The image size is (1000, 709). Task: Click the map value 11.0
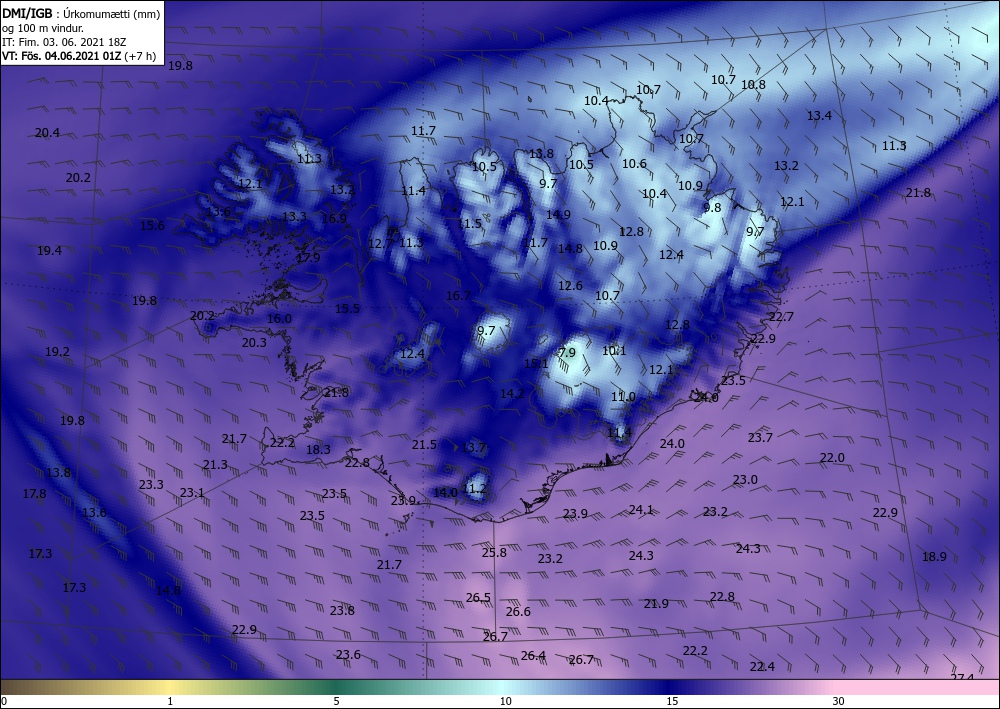pos(623,396)
